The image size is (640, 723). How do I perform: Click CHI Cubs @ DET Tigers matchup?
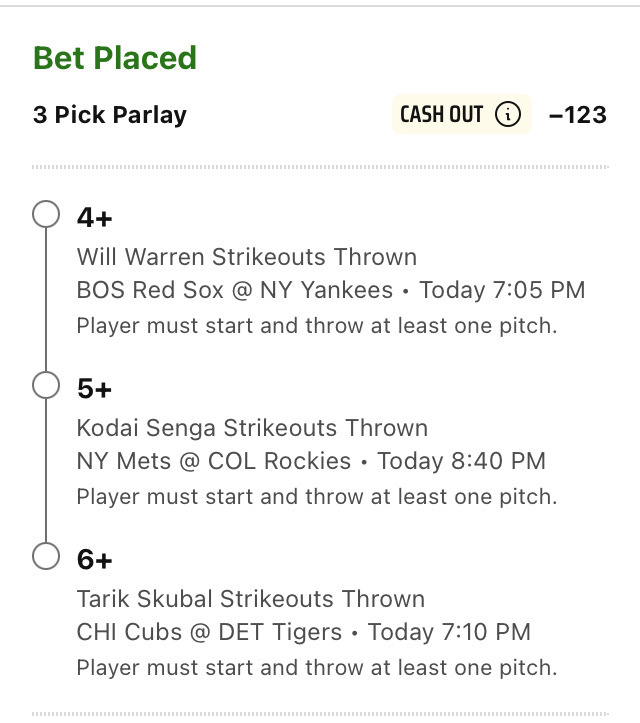click(x=209, y=632)
